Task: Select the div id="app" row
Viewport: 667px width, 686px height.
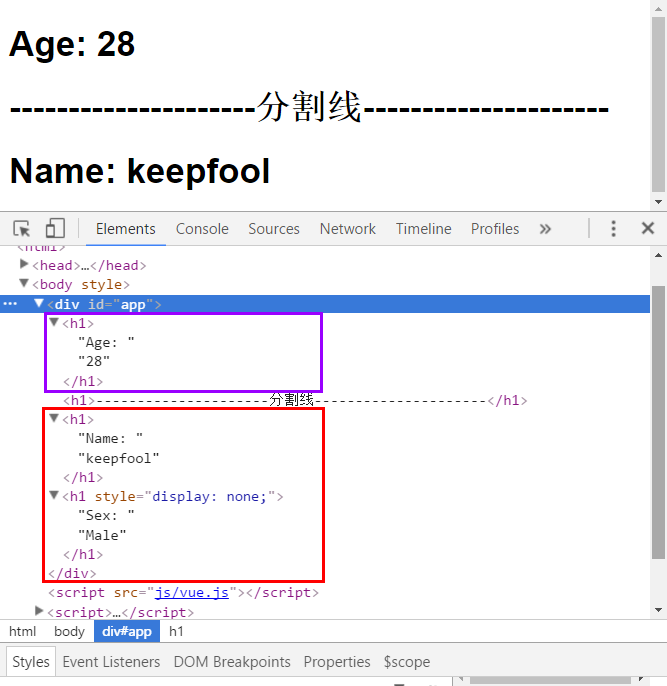Action: tap(325, 304)
